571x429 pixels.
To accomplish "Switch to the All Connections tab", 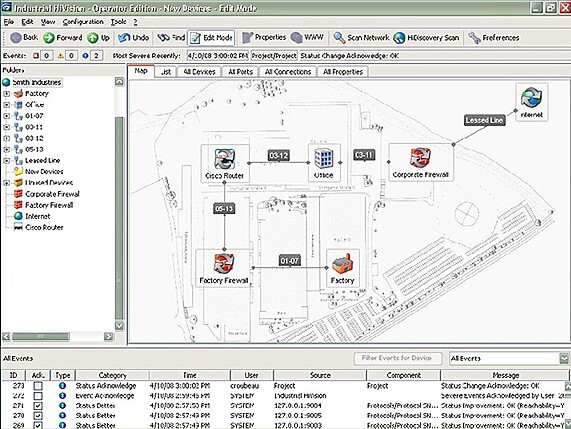I will 288,72.
